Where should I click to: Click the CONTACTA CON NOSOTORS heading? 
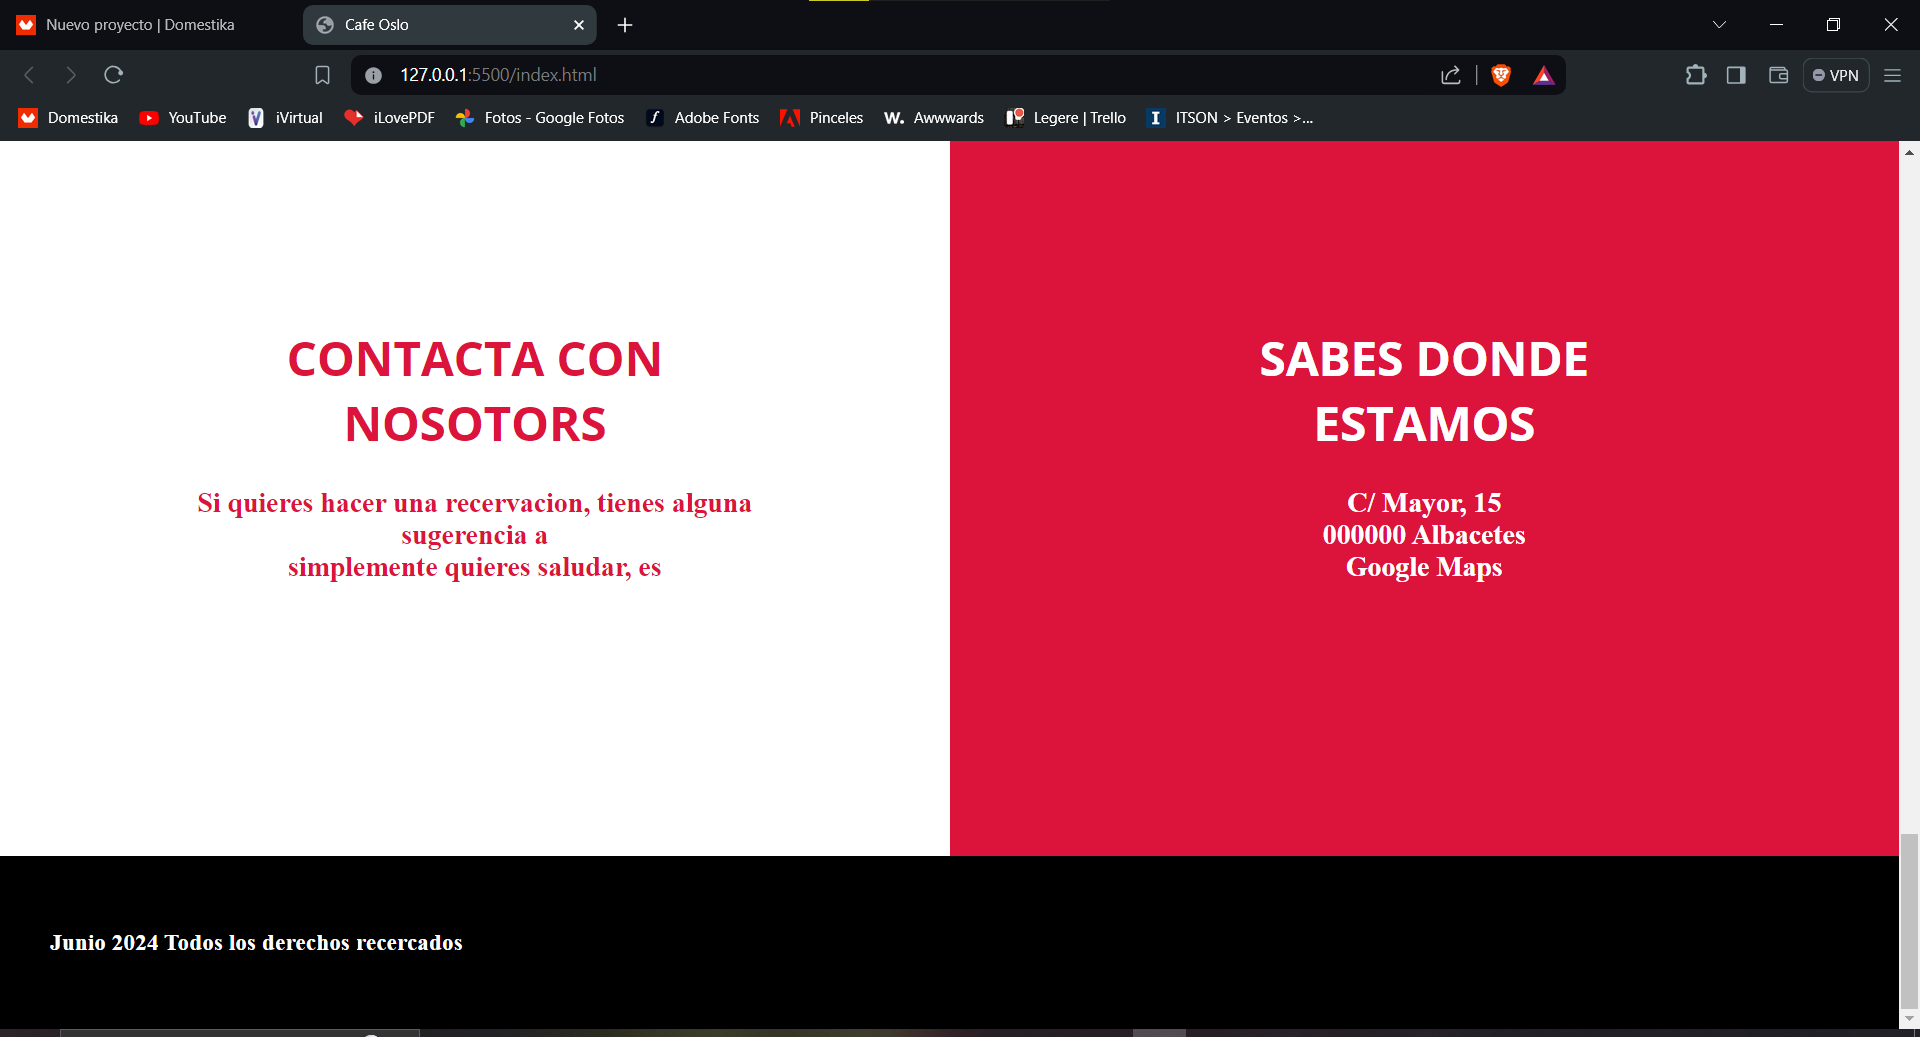pos(475,391)
